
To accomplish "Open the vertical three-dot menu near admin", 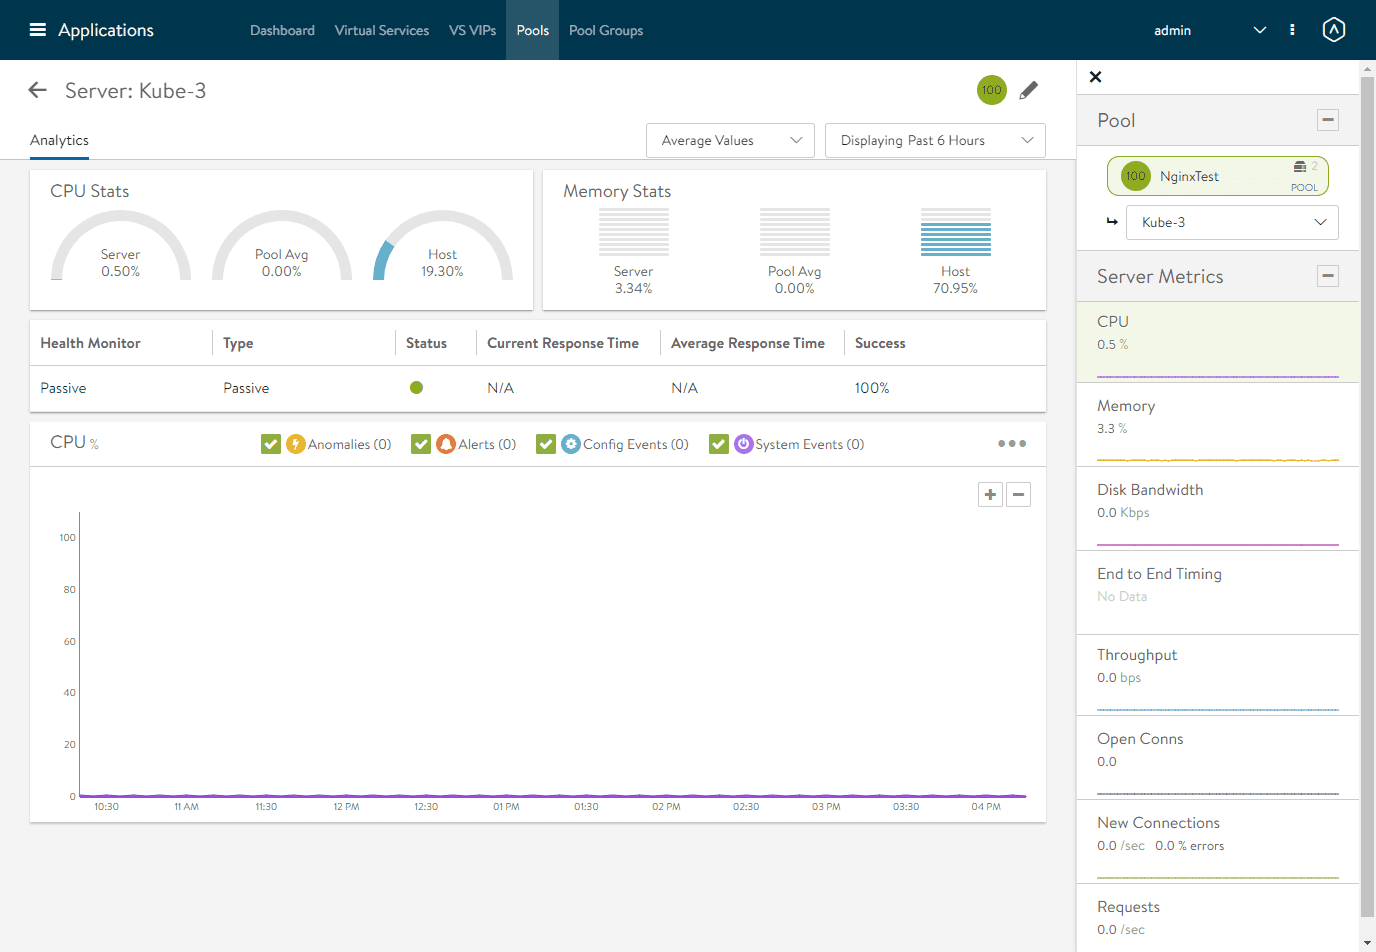I will (x=1292, y=30).
